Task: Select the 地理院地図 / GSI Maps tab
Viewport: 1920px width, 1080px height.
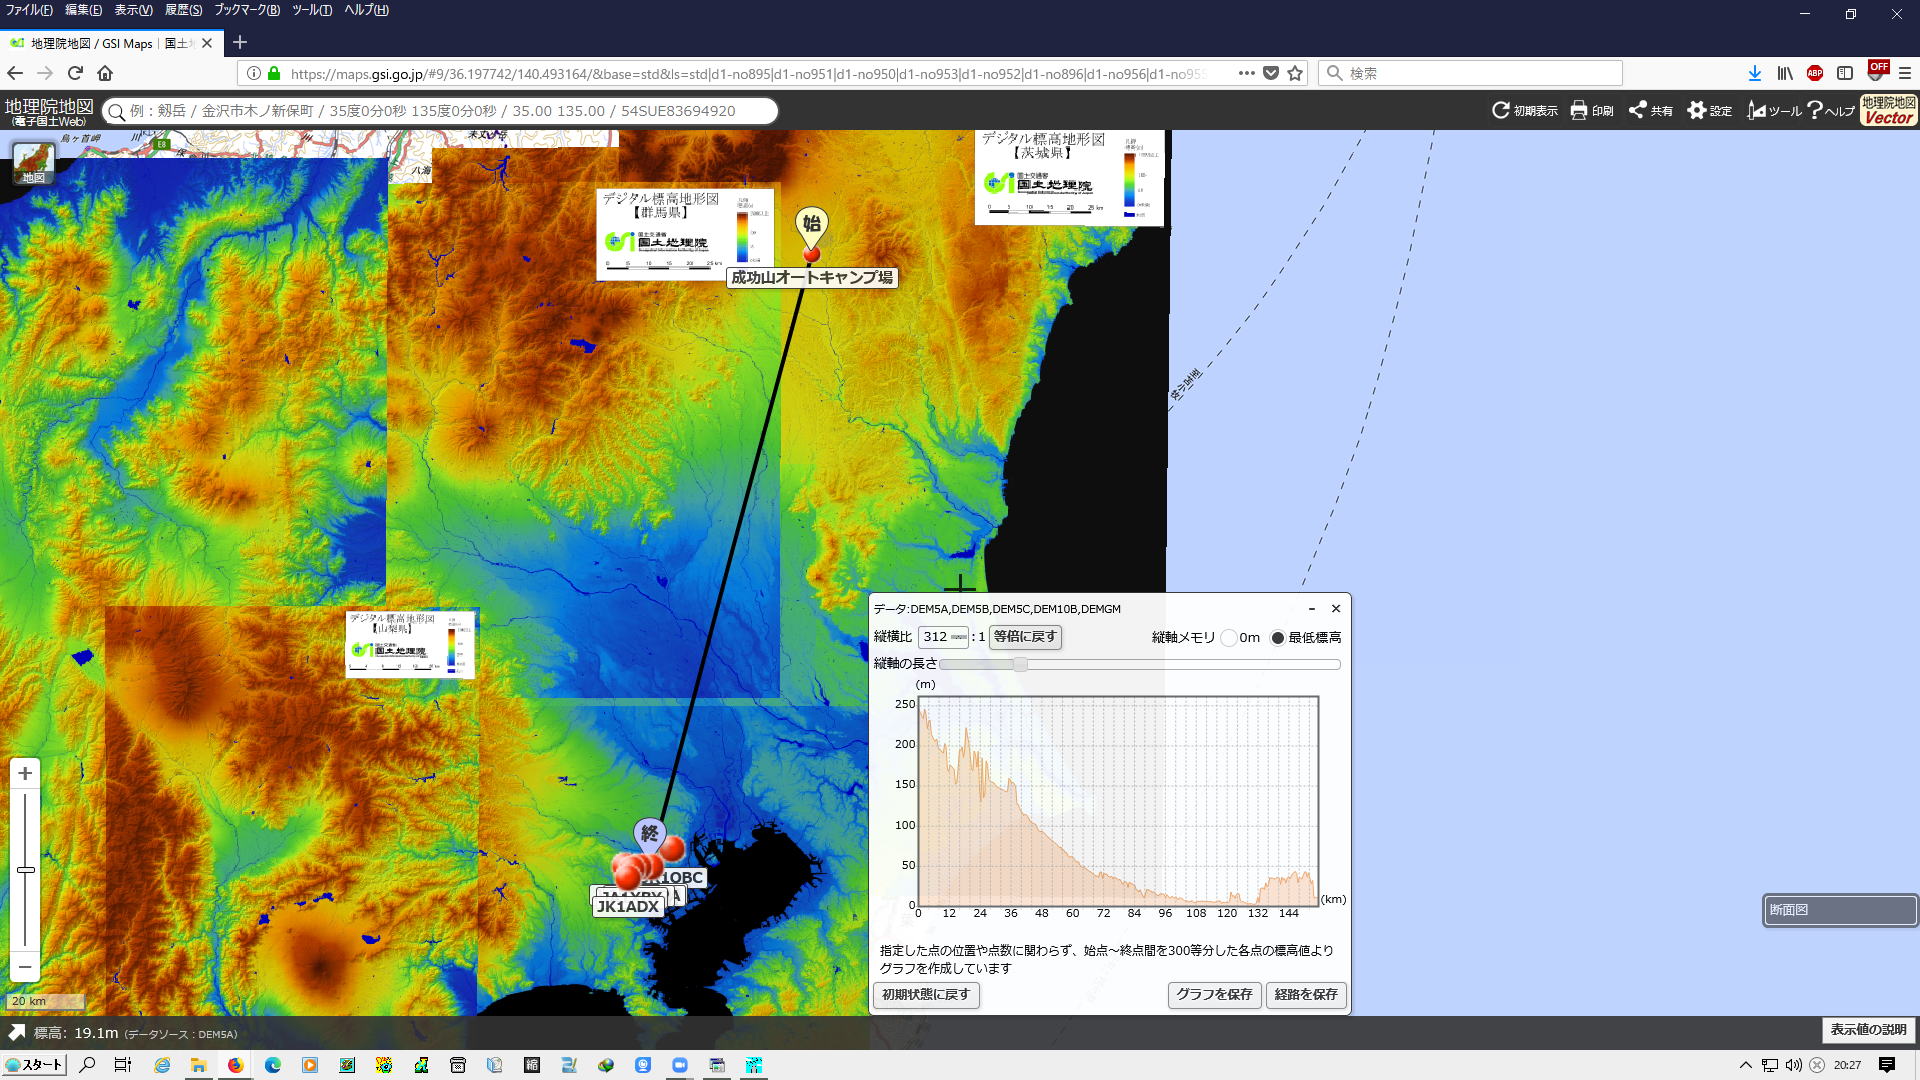Action: (x=110, y=43)
